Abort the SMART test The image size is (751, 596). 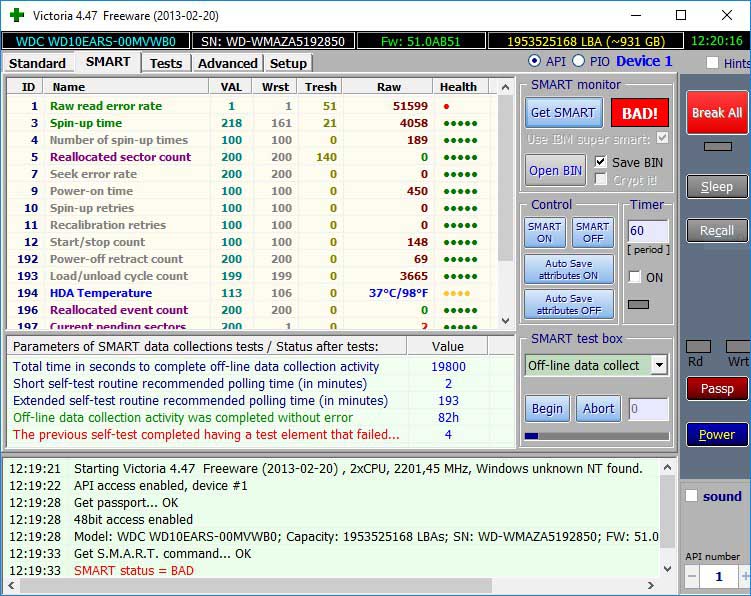click(598, 409)
